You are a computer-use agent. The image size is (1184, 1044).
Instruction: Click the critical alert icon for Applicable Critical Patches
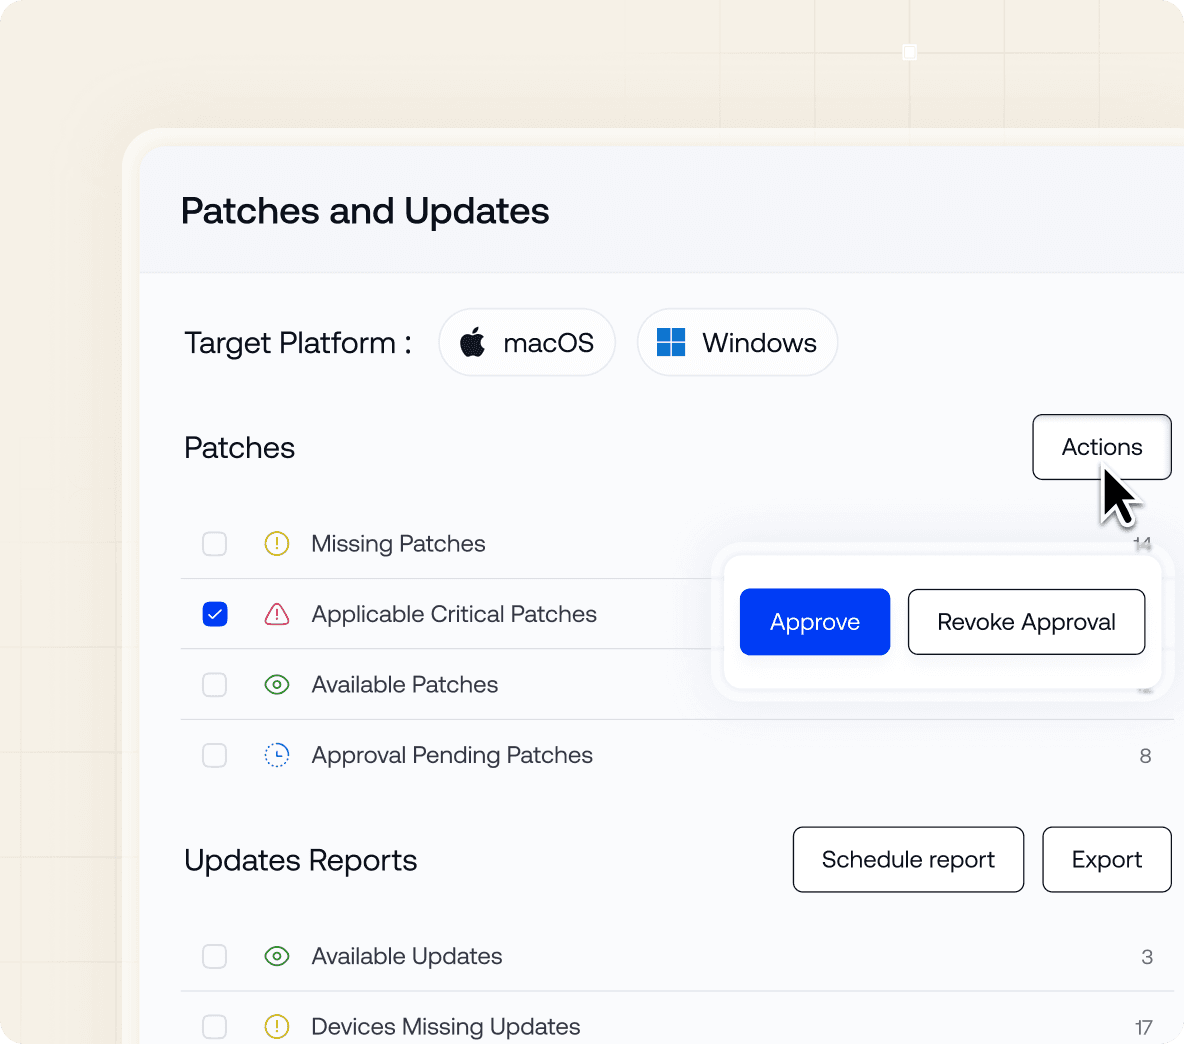pyautogui.click(x=277, y=614)
